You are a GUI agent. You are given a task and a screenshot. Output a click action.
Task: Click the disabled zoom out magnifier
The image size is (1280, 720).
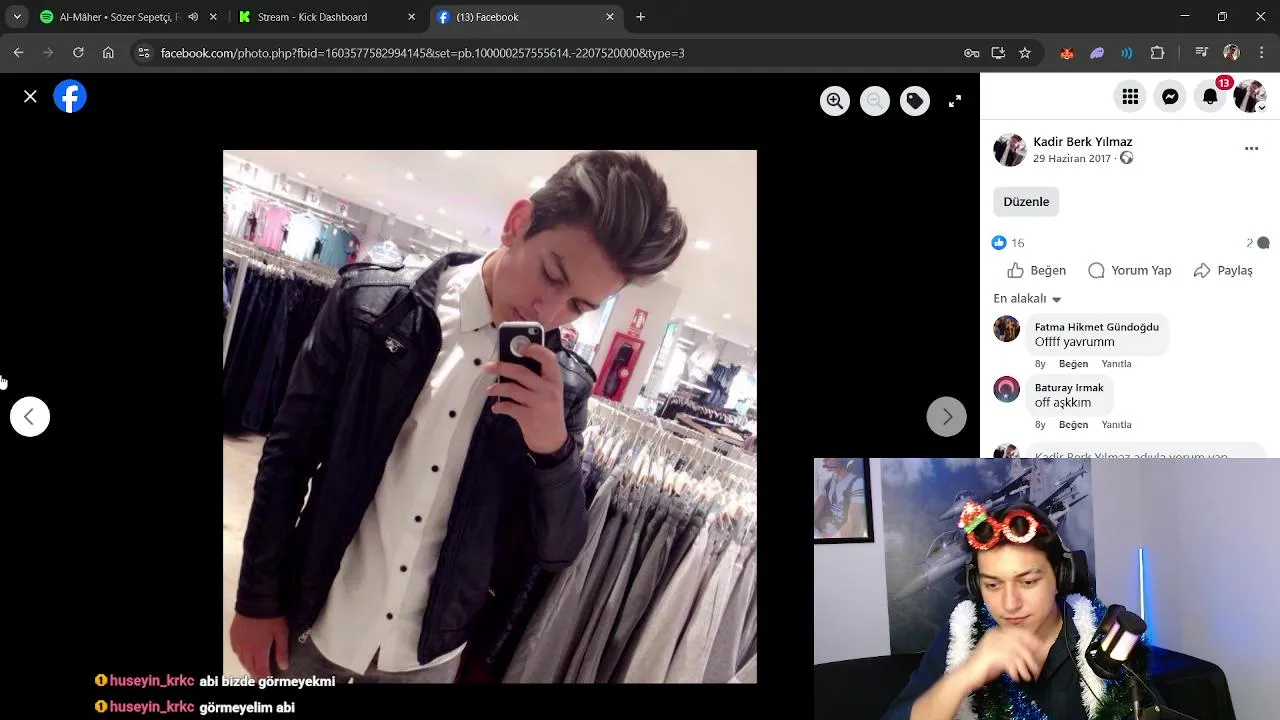pyautogui.click(x=875, y=101)
